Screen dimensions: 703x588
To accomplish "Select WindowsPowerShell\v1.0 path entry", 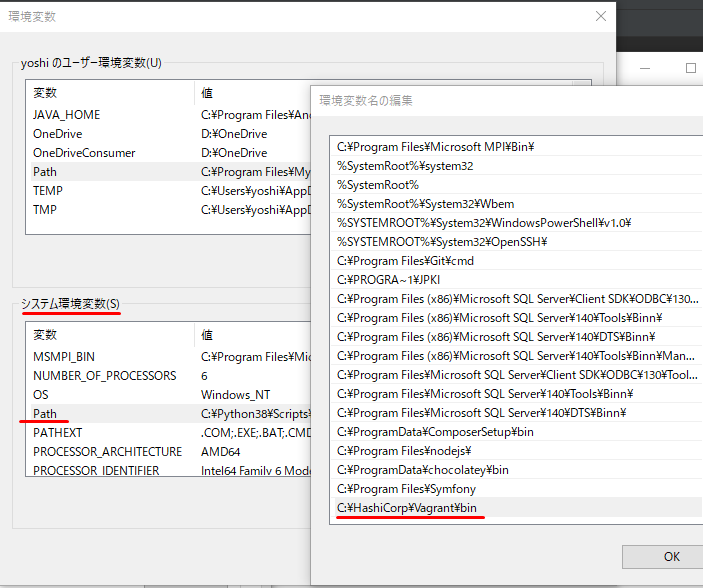I will pyautogui.click(x=518, y=223).
